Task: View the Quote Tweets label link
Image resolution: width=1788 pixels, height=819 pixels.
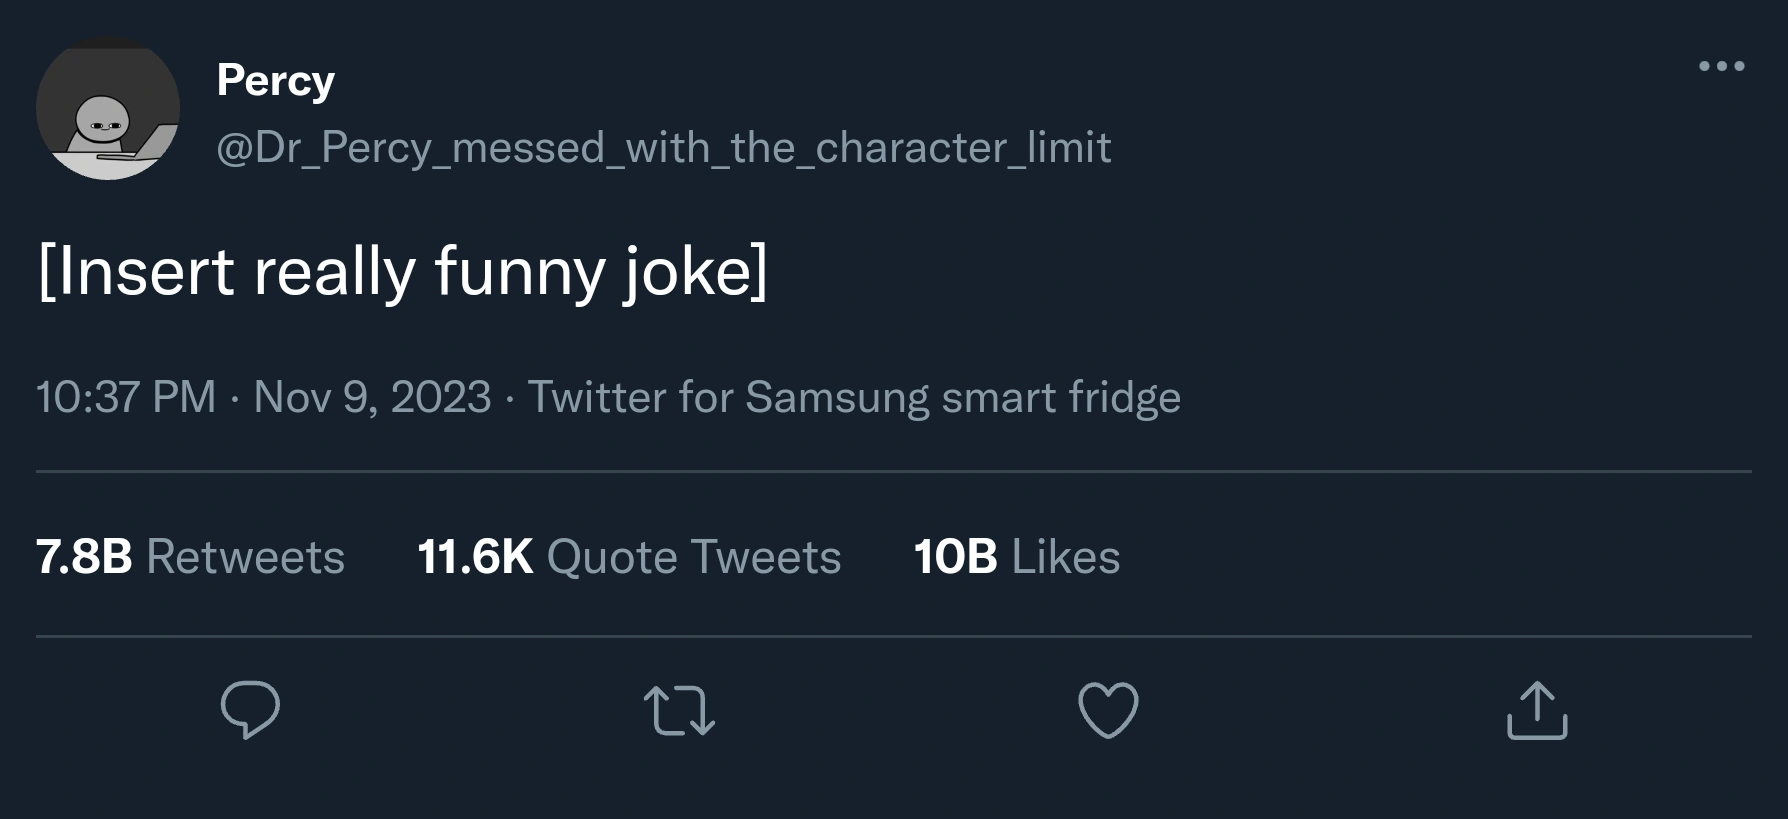Action: (693, 557)
